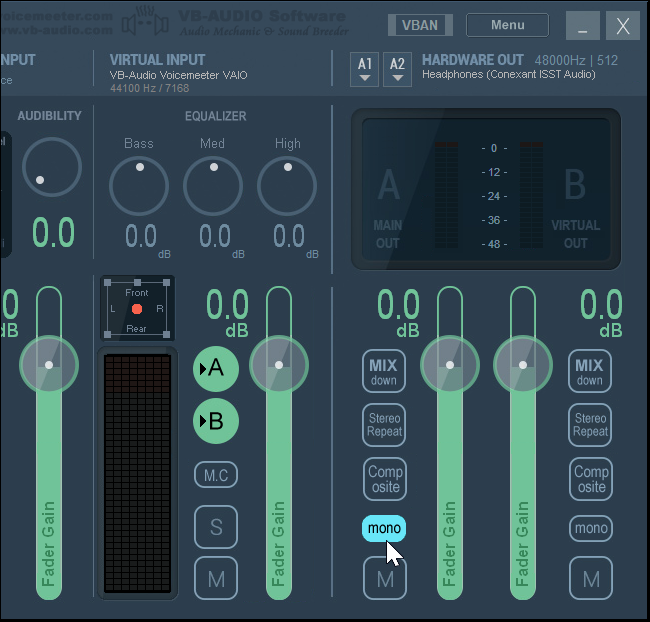
Task: Select Stereo Repeat on bus A
Action: pos(384,425)
